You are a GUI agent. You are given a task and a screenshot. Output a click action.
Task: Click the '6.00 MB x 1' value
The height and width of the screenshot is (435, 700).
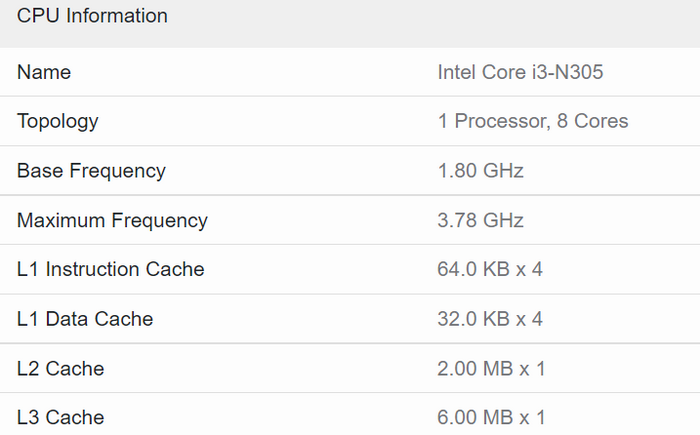click(x=492, y=417)
